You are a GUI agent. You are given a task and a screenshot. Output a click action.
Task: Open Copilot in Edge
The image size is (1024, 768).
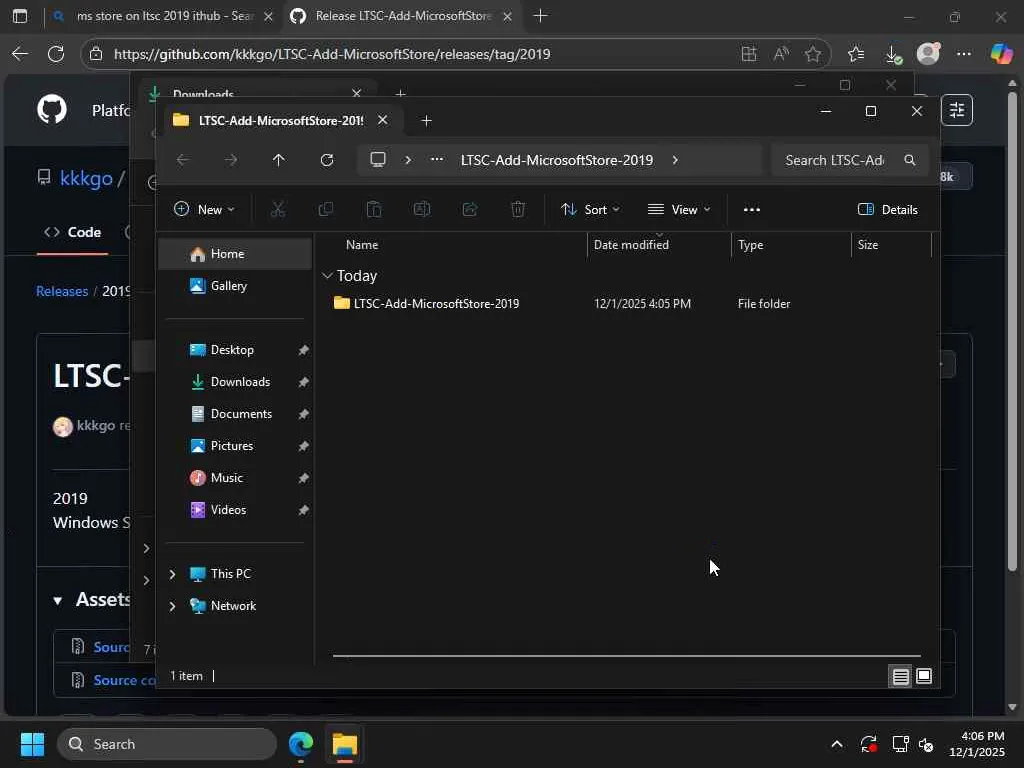pyautogui.click(x=1001, y=54)
